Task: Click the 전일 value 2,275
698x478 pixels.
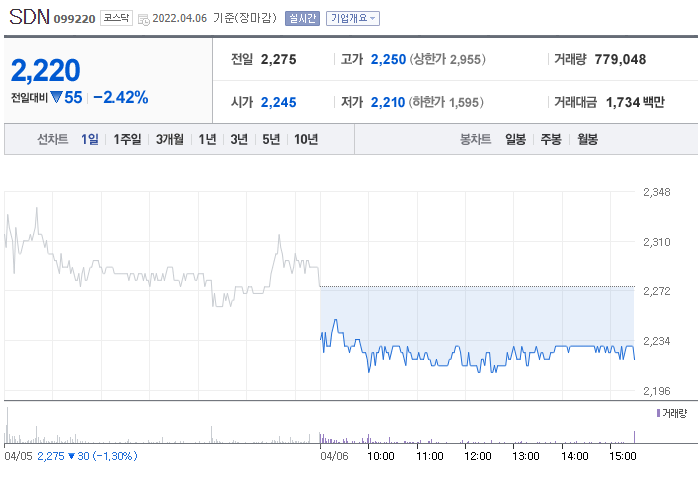Action: 279,60
